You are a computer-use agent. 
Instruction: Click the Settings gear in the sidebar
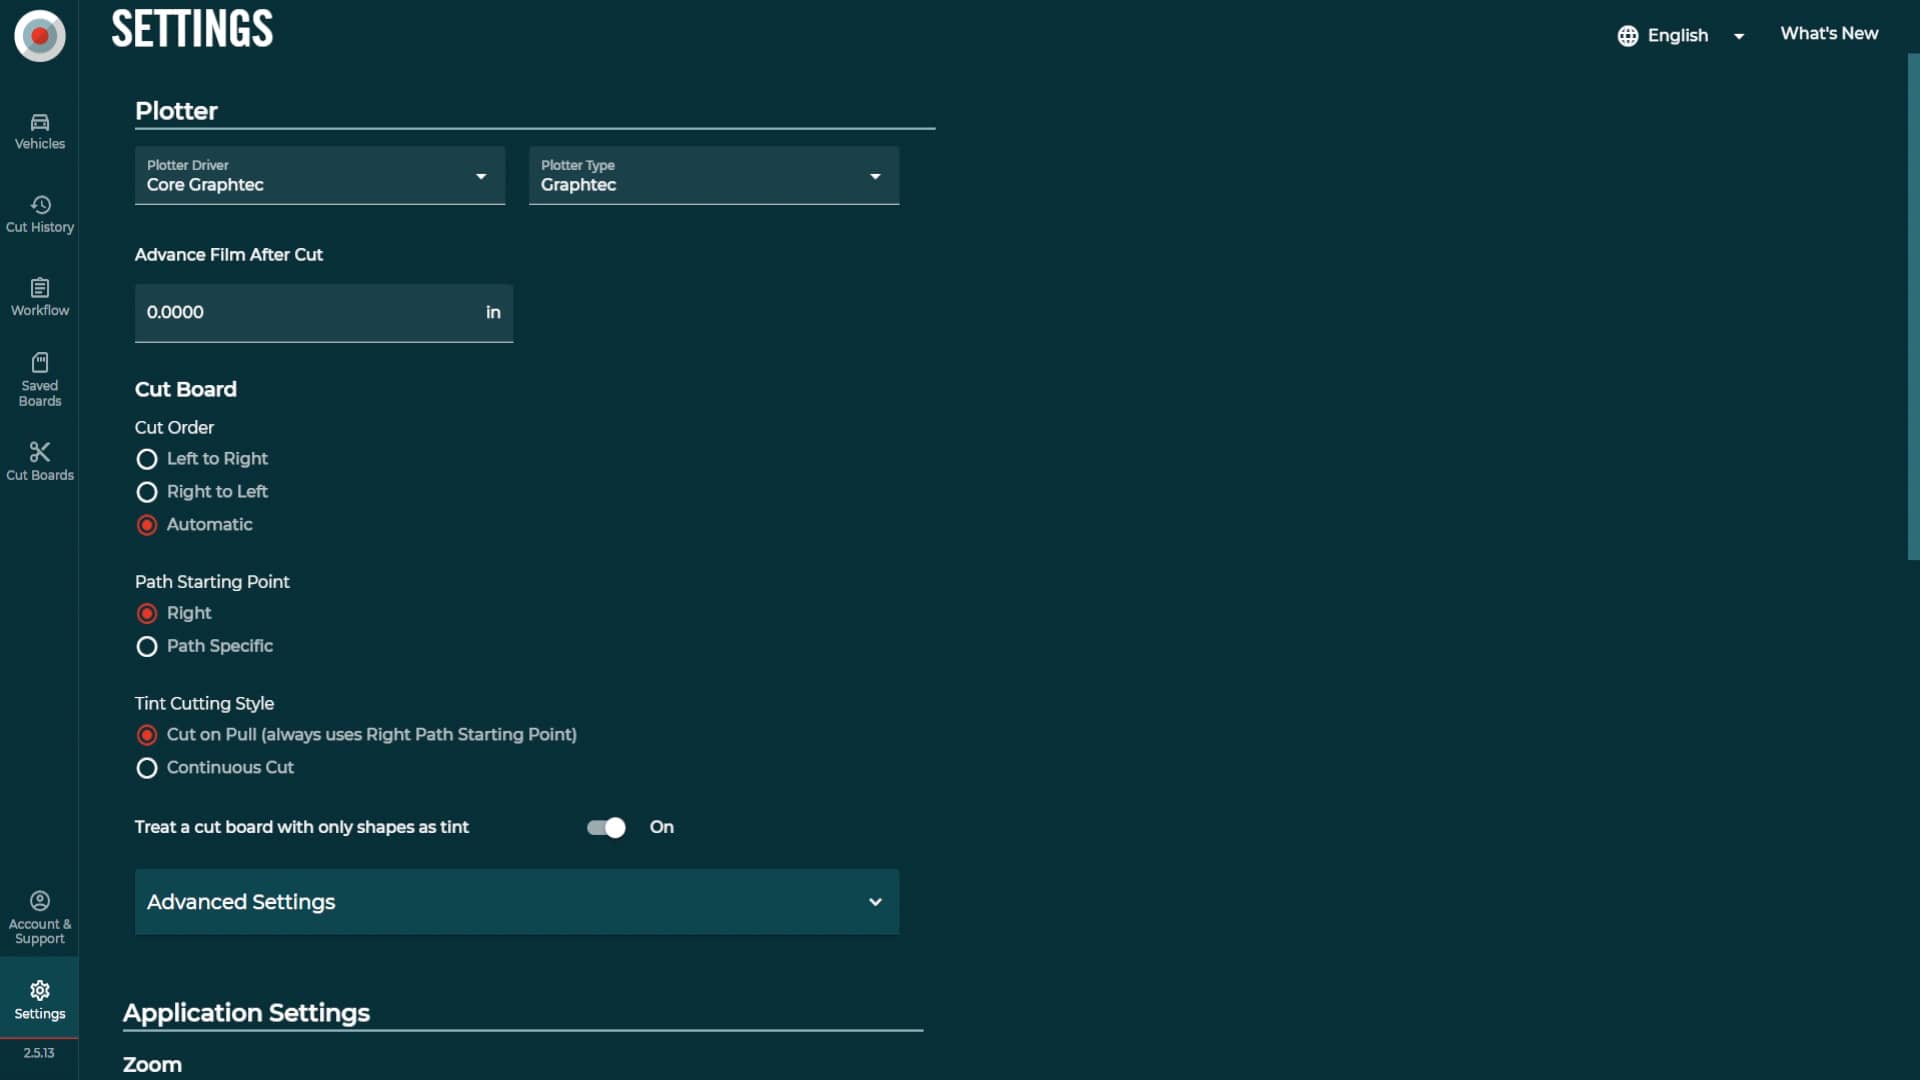[x=39, y=997]
